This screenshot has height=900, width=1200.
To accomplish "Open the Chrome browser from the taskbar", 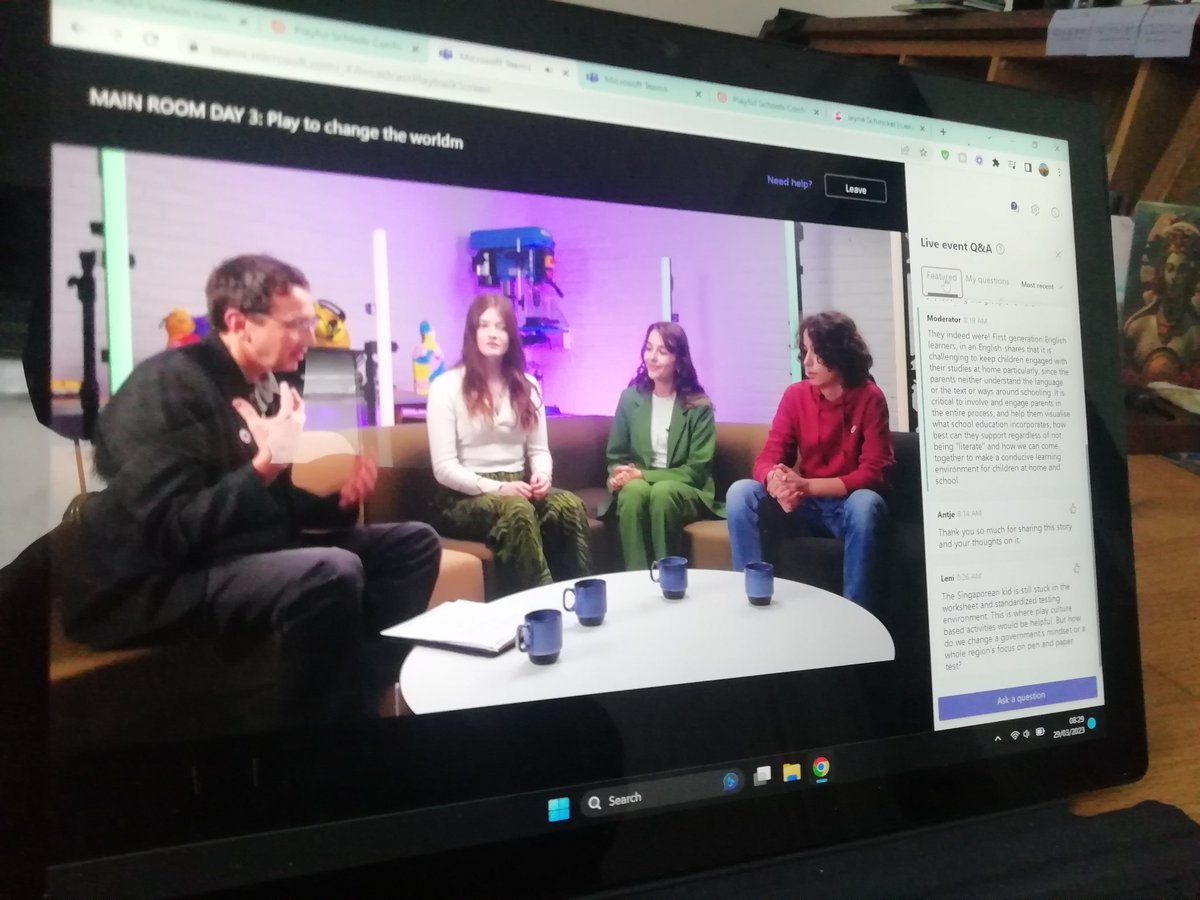I will (821, 768).
